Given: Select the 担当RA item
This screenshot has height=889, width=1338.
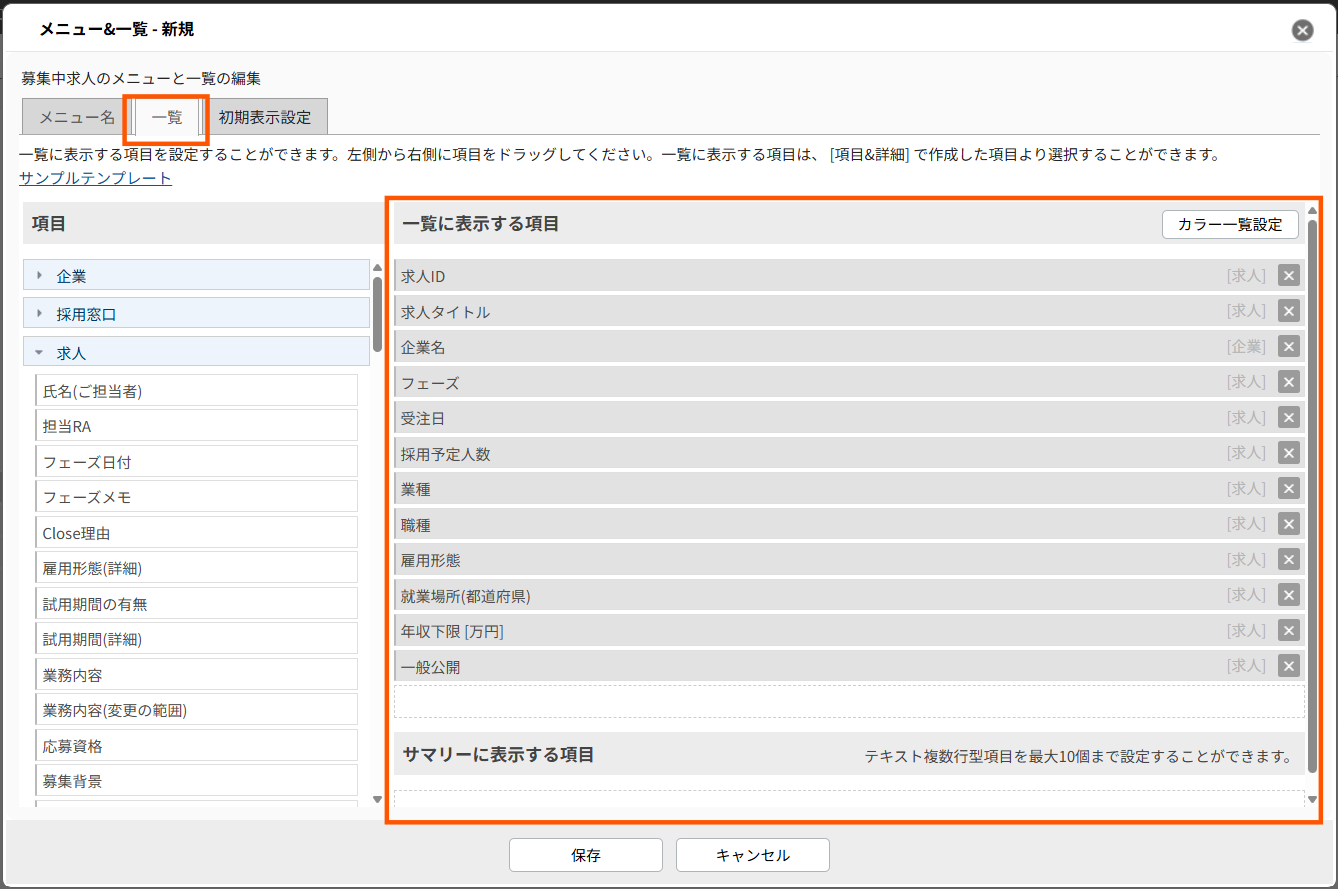Looking at the screenshot, I should pyautogui.click(x=196, y=426).
